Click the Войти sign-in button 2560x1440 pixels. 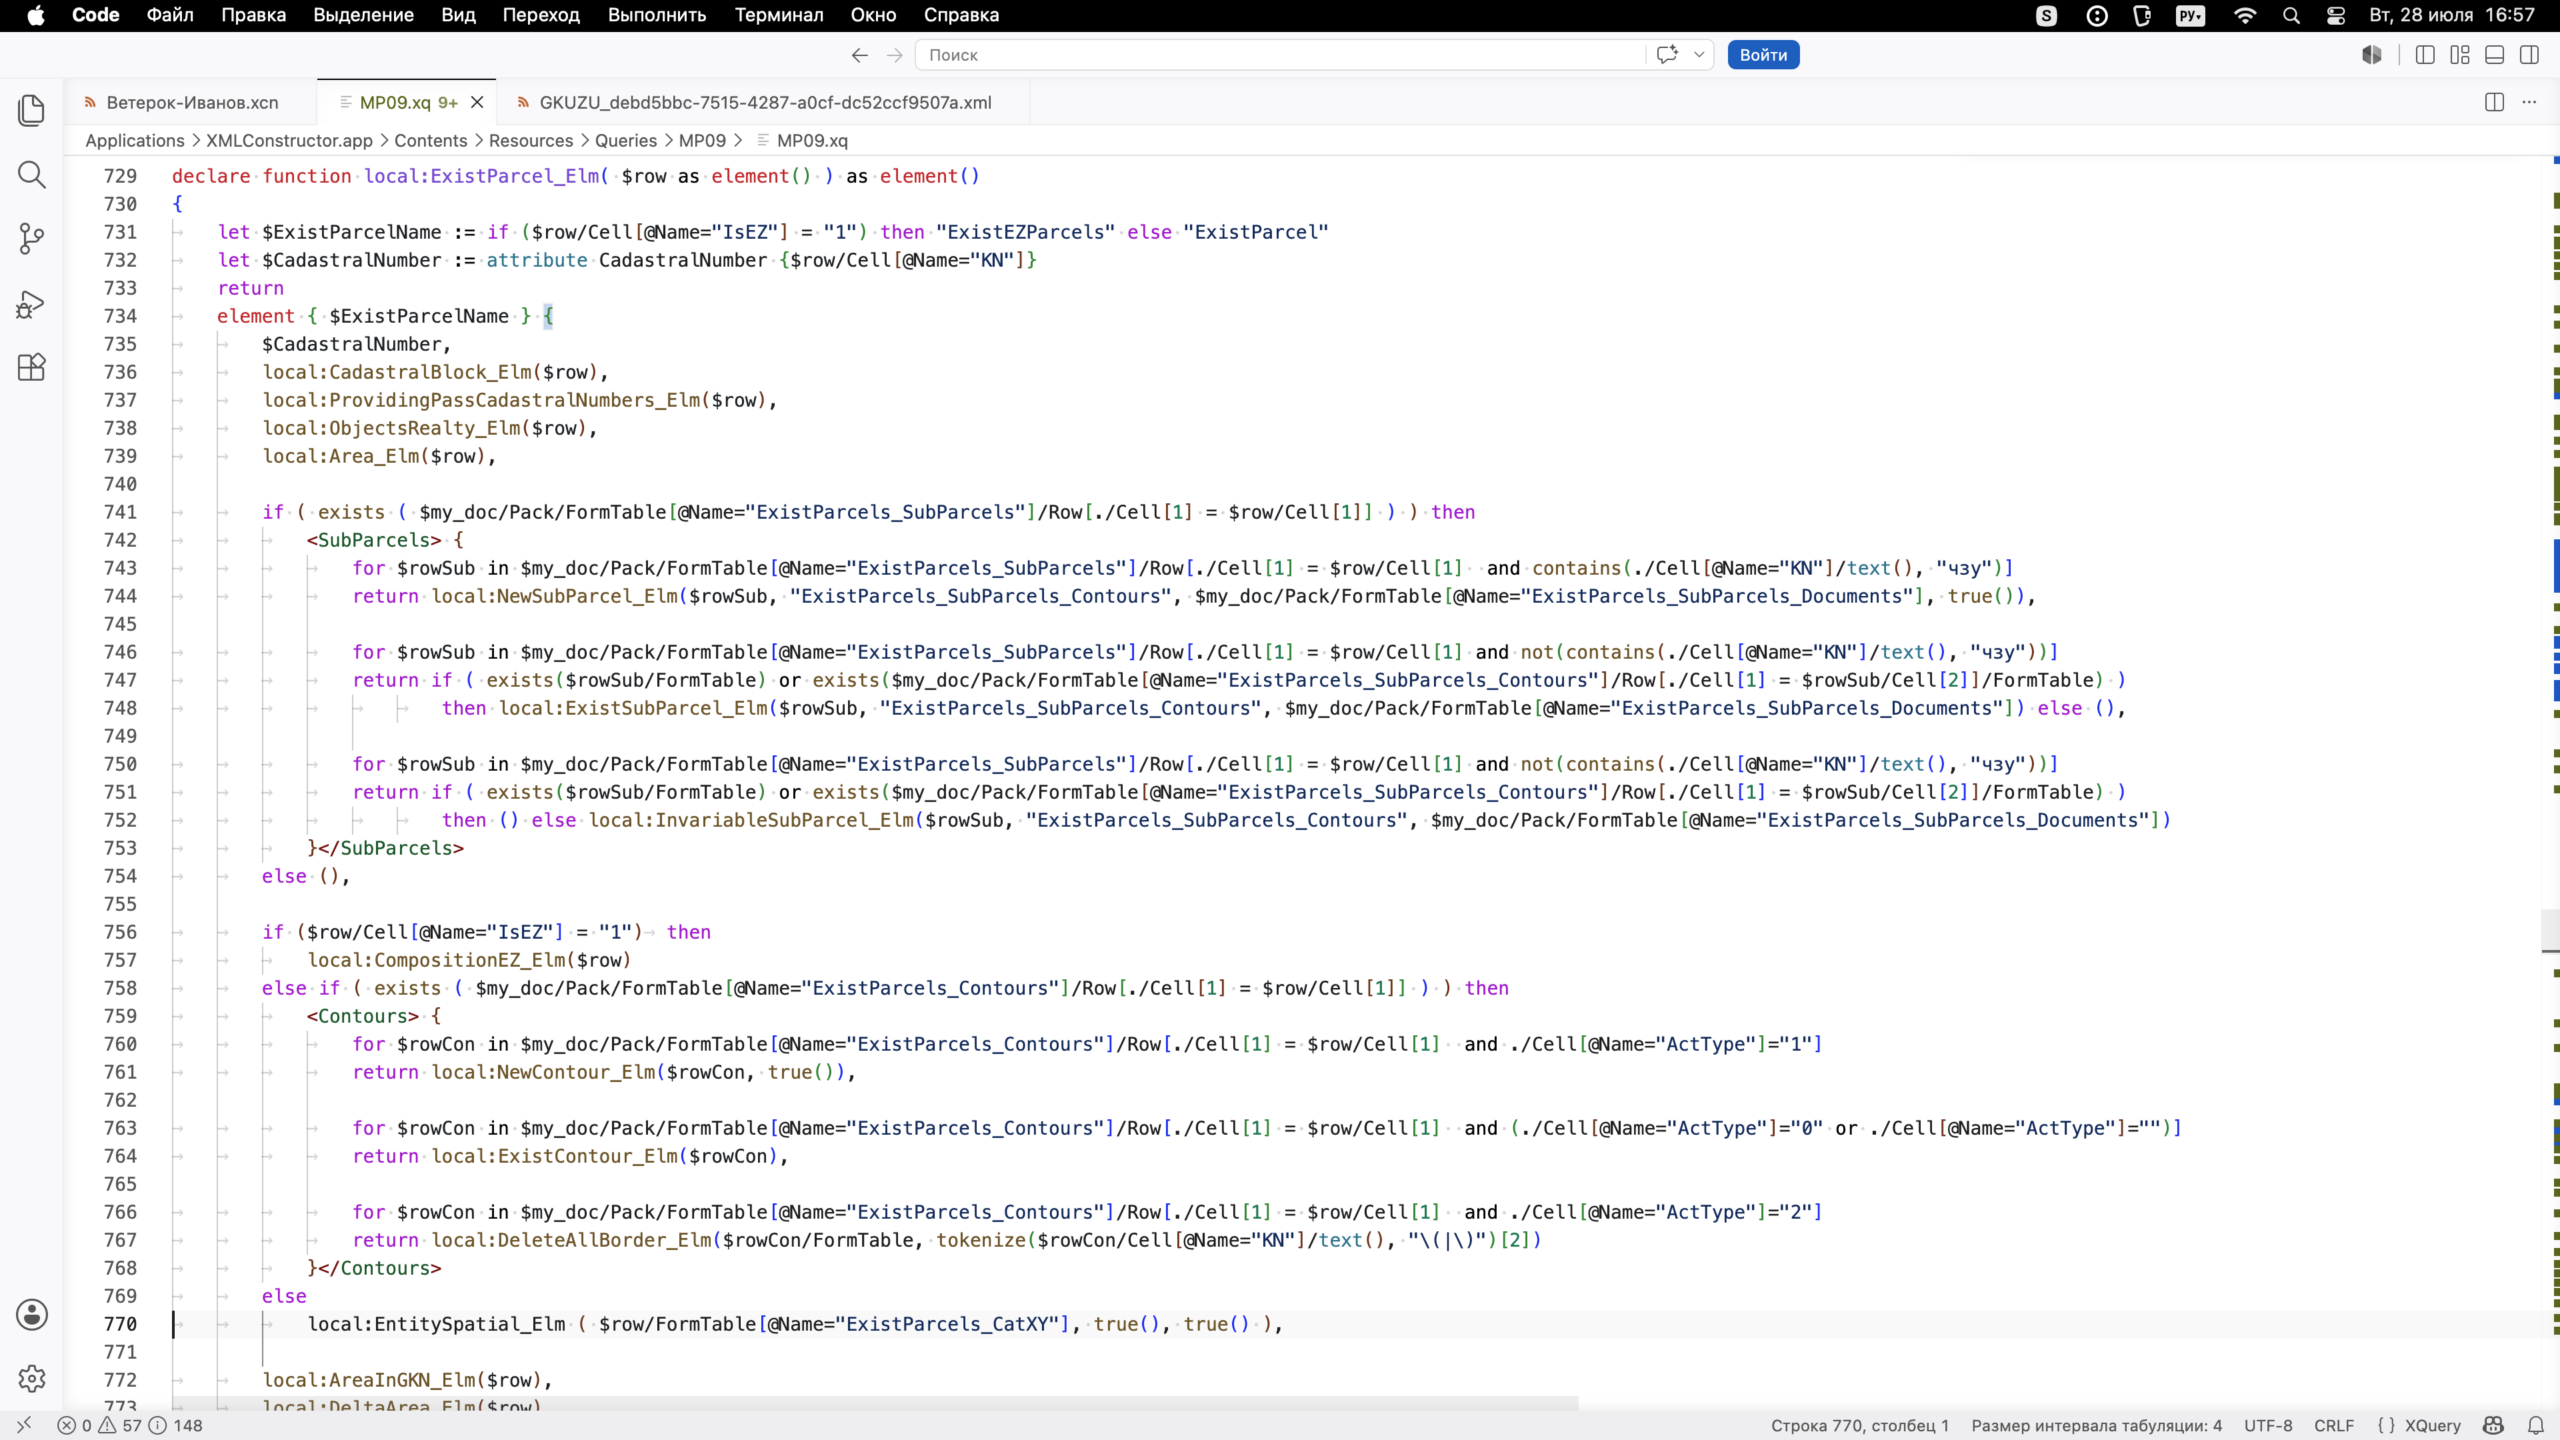coord(1763,55)
